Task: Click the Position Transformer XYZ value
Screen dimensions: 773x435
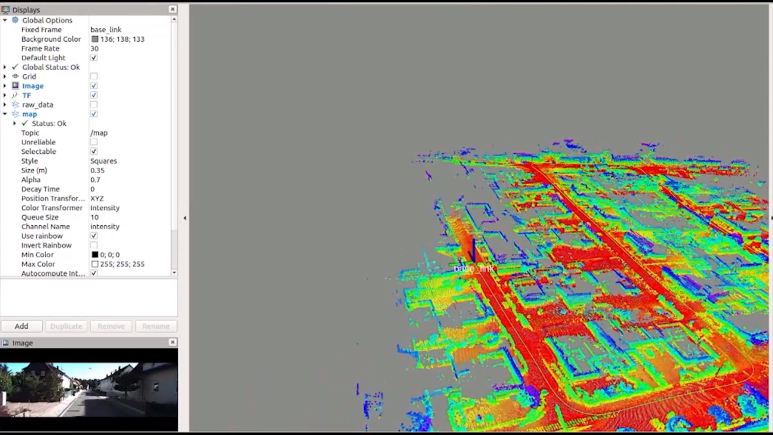Action: point(130,198)
